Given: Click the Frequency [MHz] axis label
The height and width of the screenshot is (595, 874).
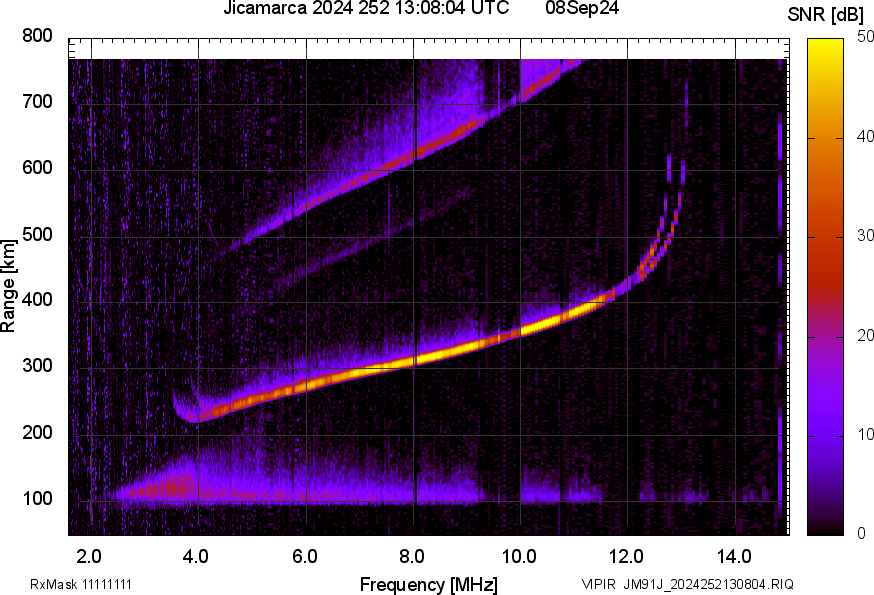Looking at the screenshot, I should point(428,583).
